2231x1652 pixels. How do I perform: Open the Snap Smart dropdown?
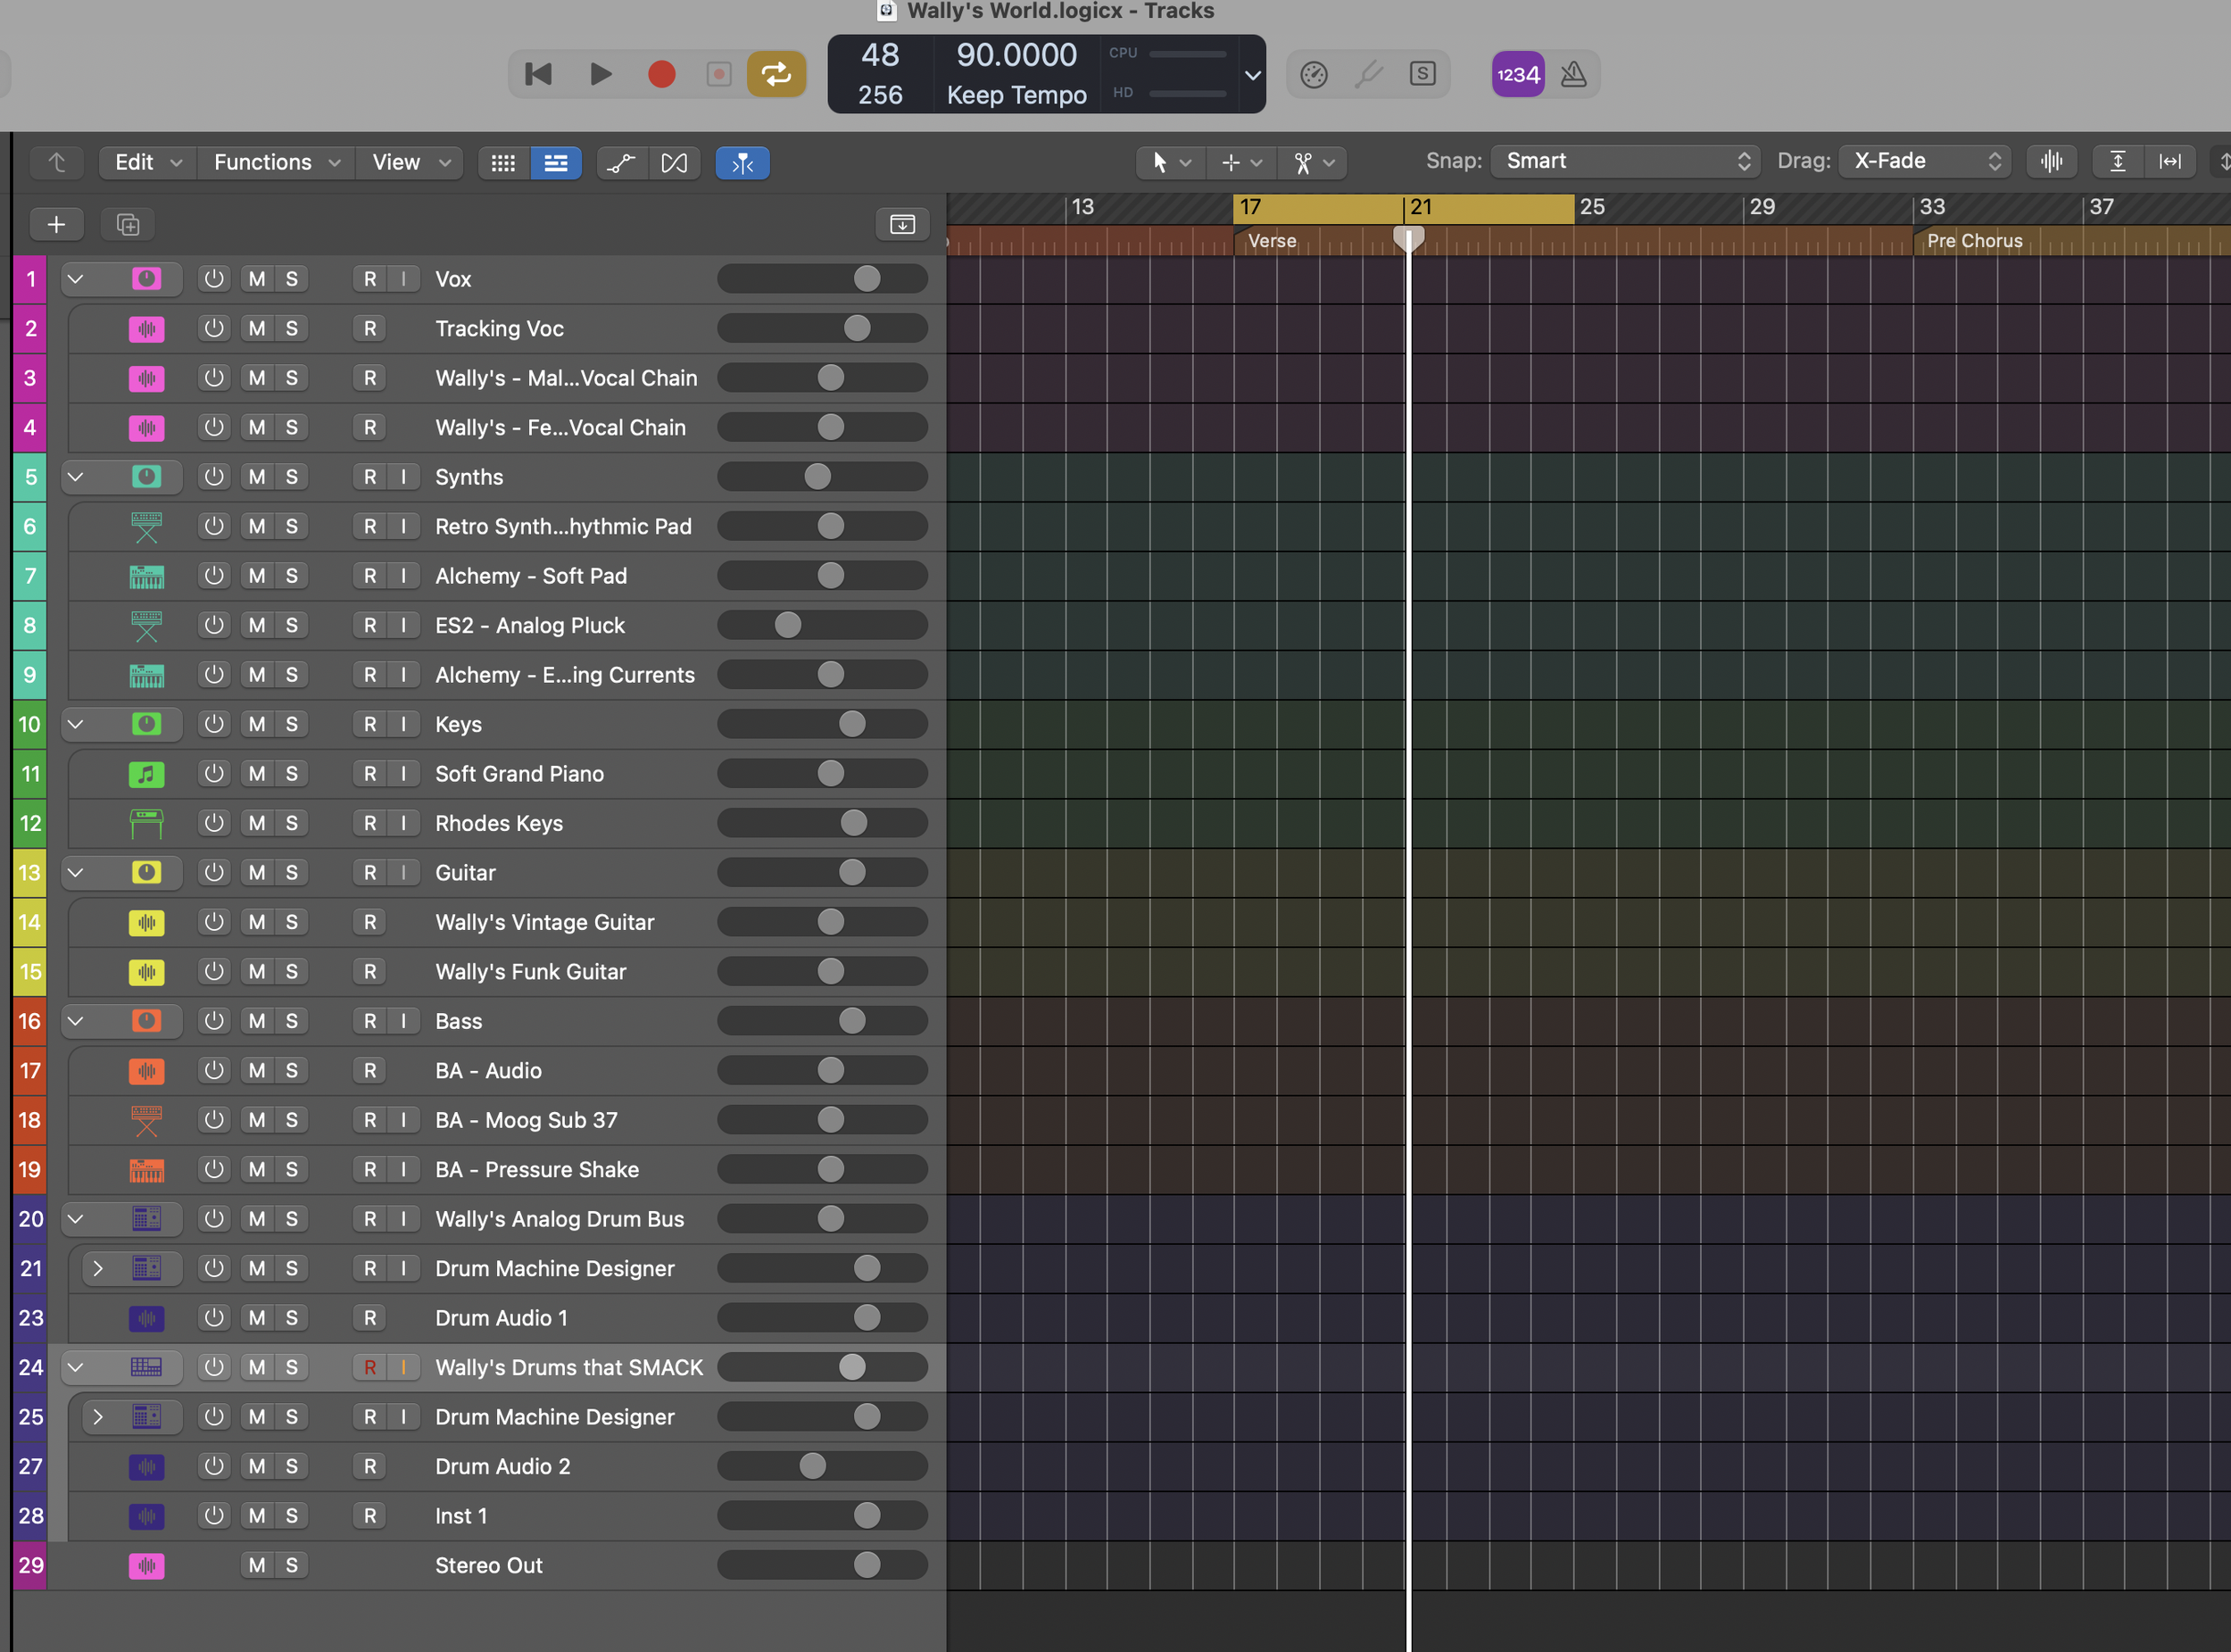point(1625,161)
